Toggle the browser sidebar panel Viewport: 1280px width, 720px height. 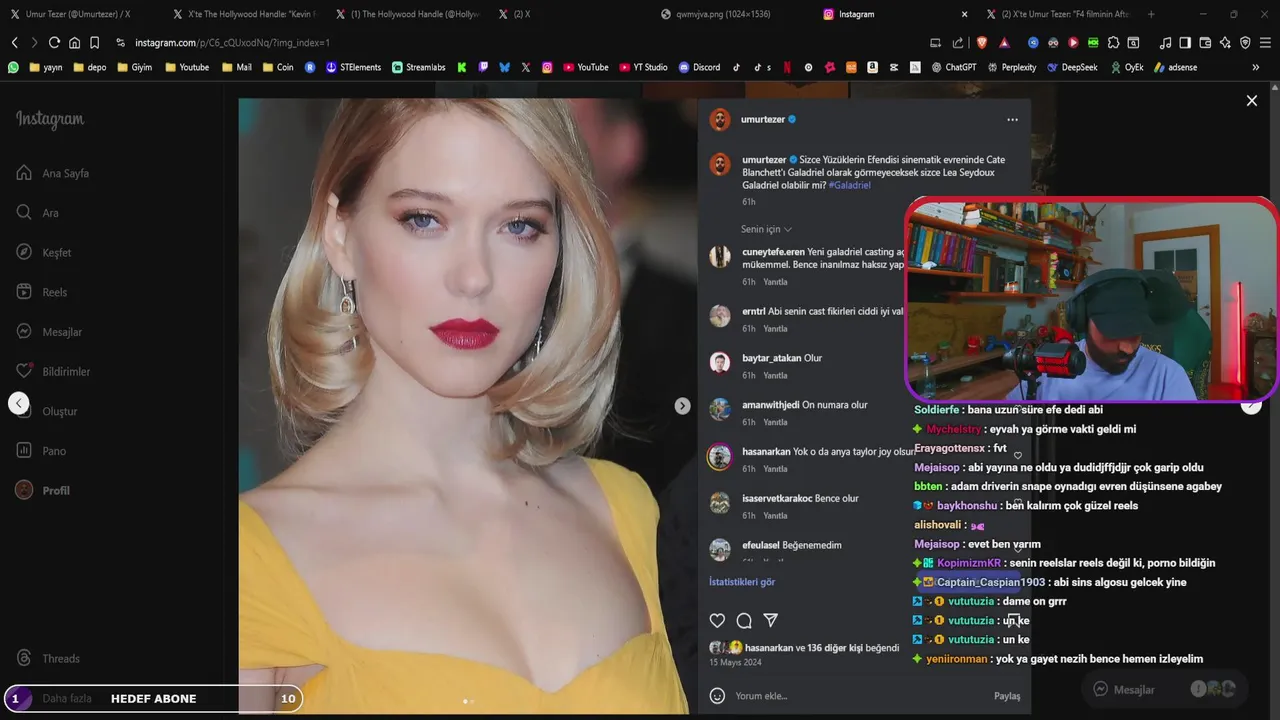(x=1185, y=43)
